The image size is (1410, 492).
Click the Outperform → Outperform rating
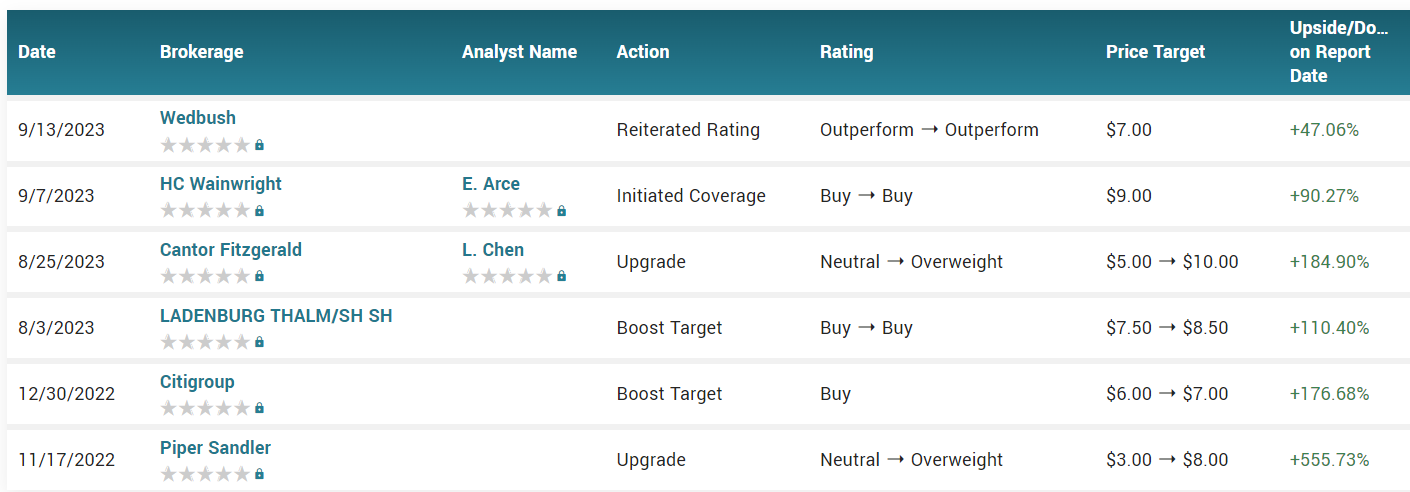(x=929, y=130)
